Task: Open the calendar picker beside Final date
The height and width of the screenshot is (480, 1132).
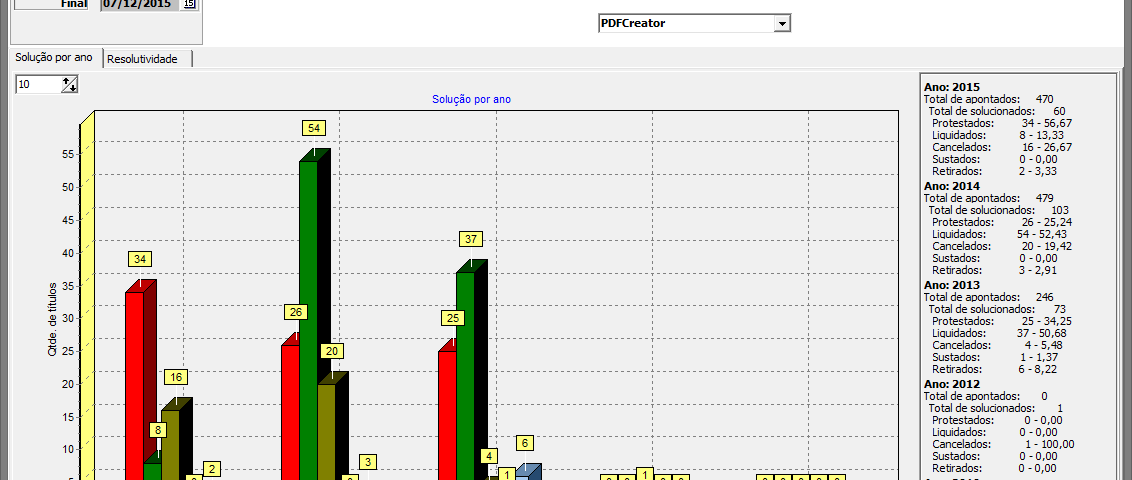Action: 189,5
